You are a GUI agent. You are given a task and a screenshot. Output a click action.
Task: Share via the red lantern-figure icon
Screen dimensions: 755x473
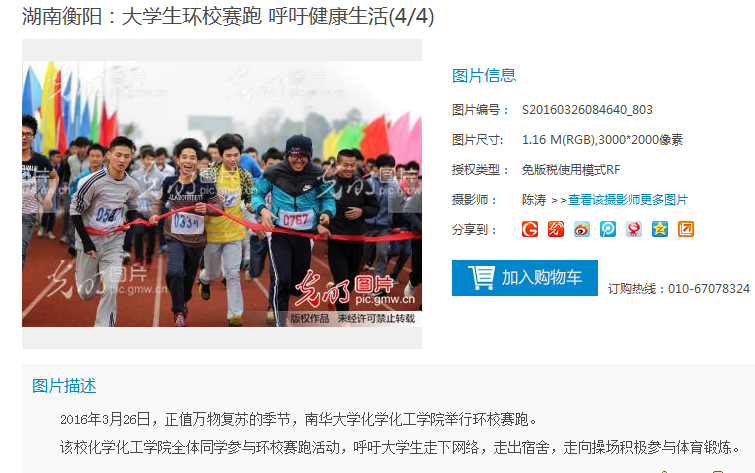tap(634, 229)
